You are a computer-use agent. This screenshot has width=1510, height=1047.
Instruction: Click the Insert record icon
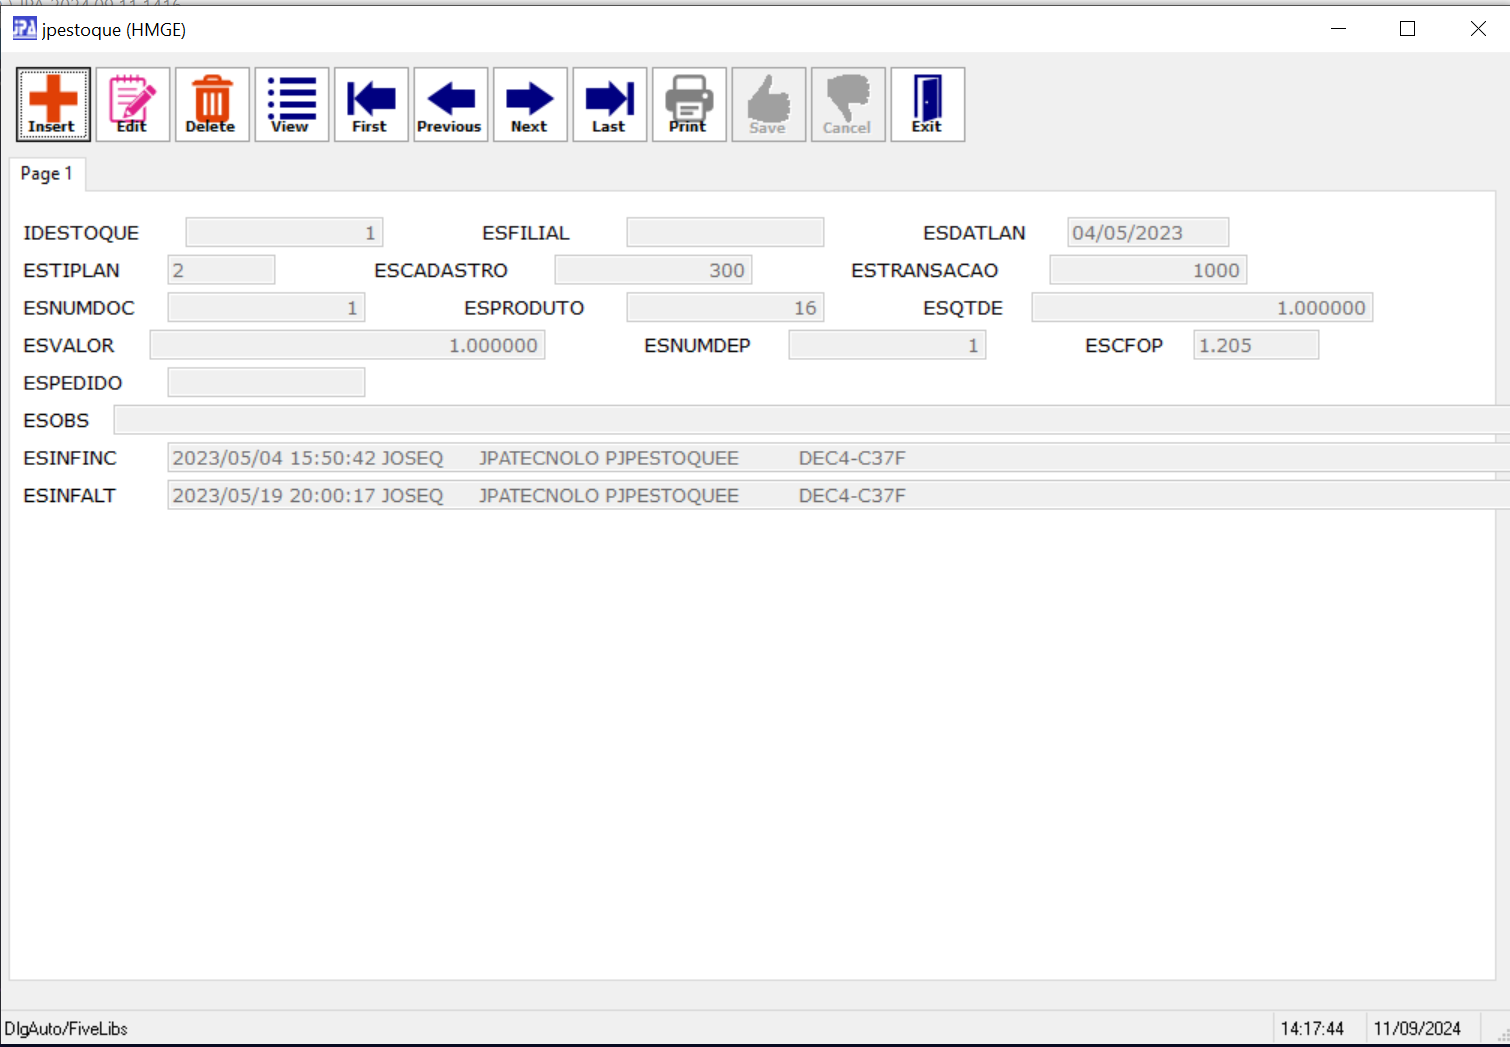click(53, 104)
